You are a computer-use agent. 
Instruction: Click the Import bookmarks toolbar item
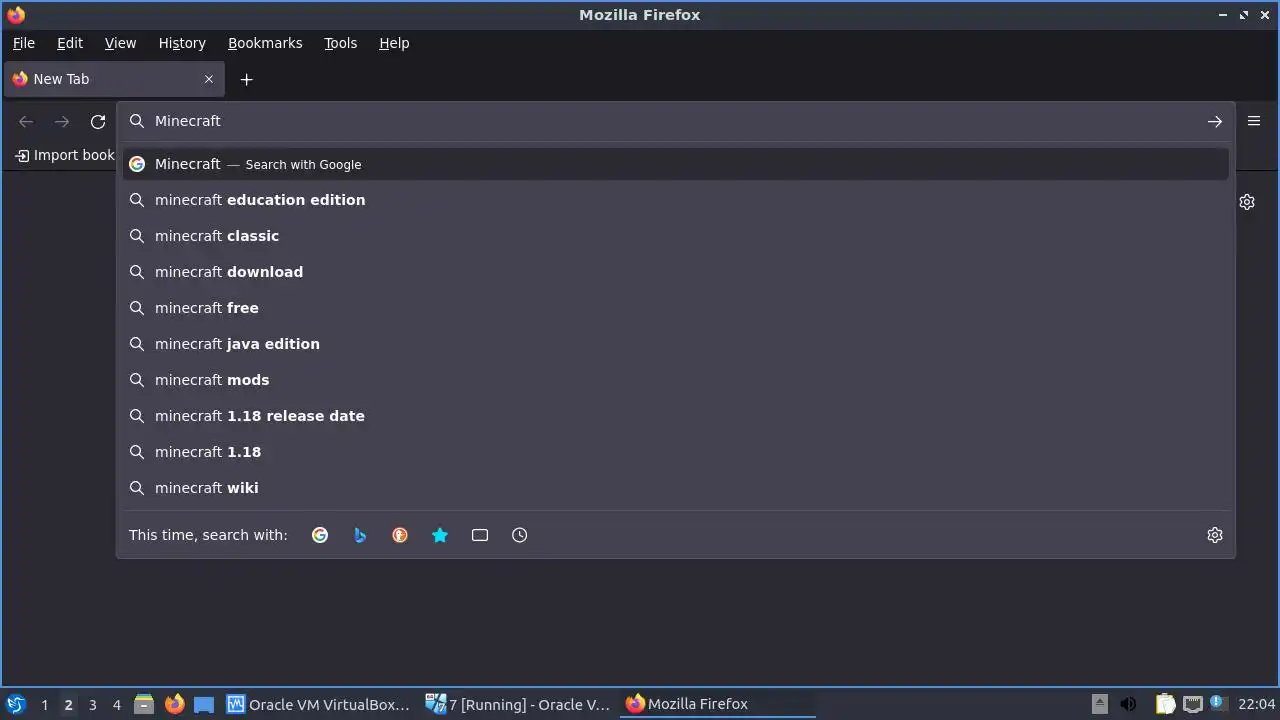pos(65,155)
